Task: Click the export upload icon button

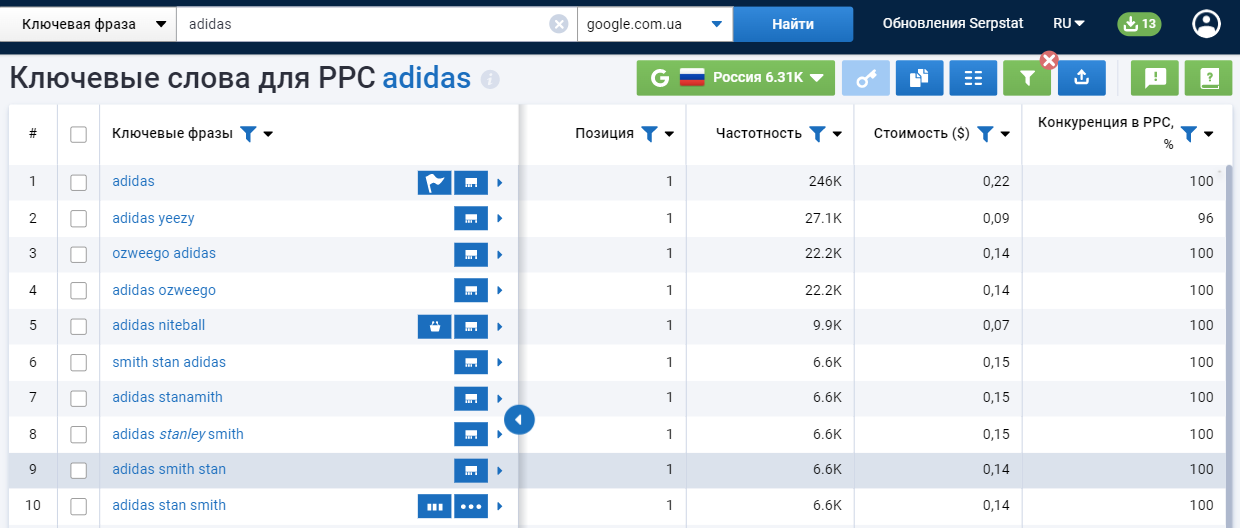Action: pos(1081,78)
